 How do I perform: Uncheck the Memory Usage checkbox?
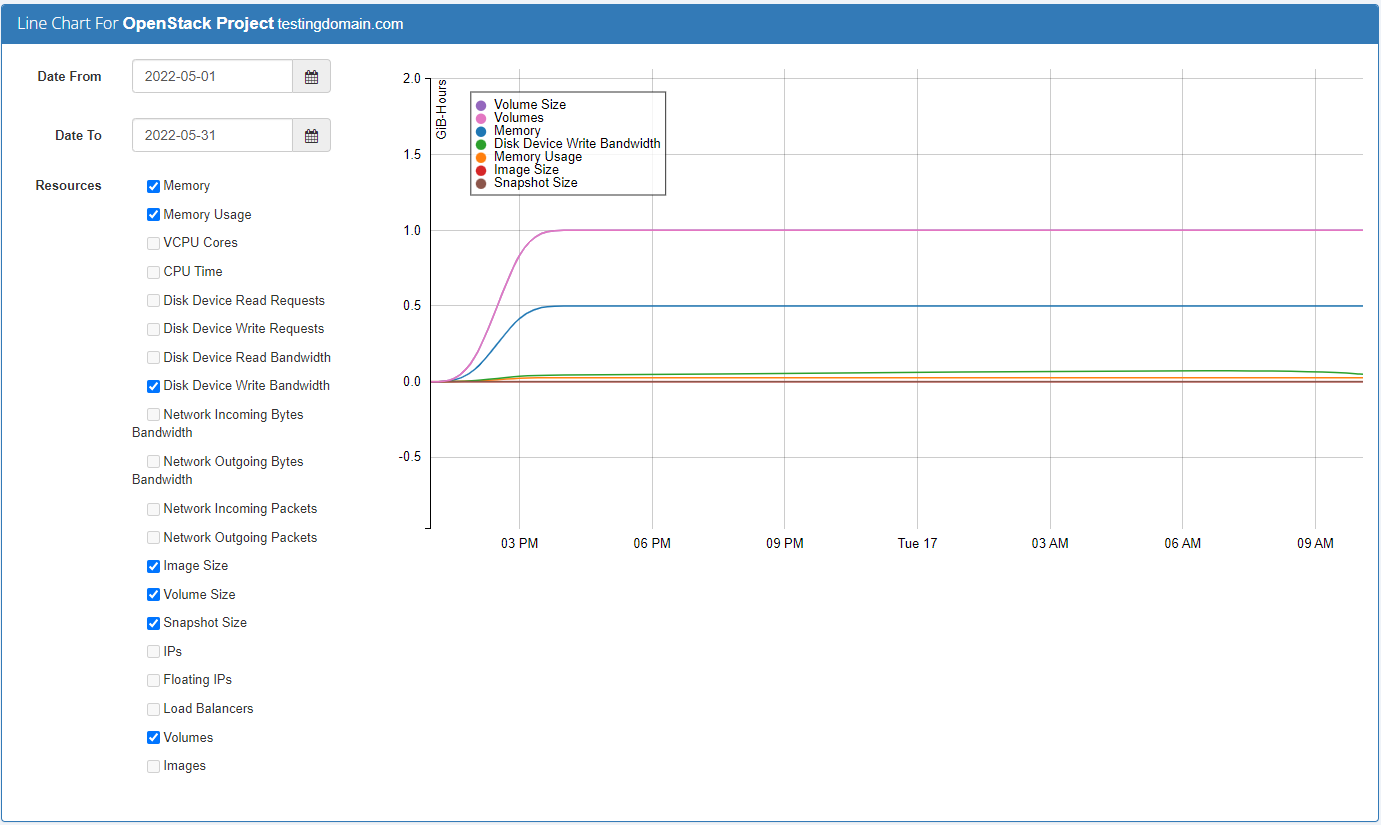(x=153, y=215)
